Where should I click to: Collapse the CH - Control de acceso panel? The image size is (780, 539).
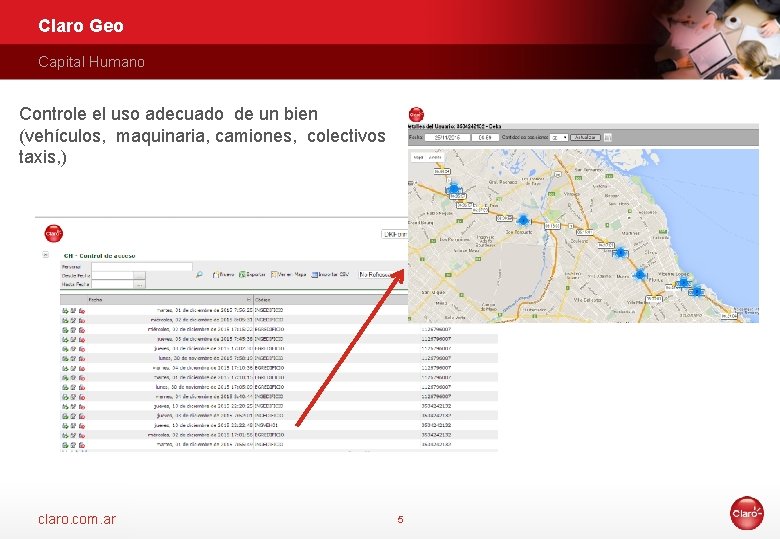(x=45, y=255)
